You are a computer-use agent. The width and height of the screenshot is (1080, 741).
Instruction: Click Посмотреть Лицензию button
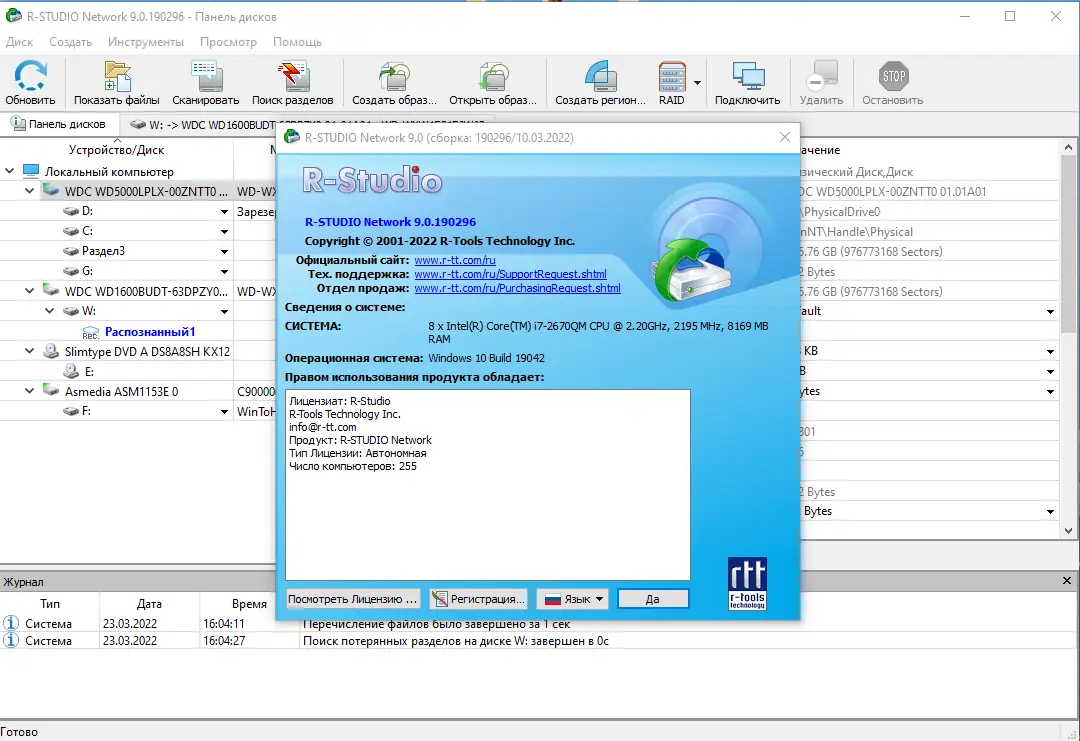pyautogui.click(x=353, y=599)
